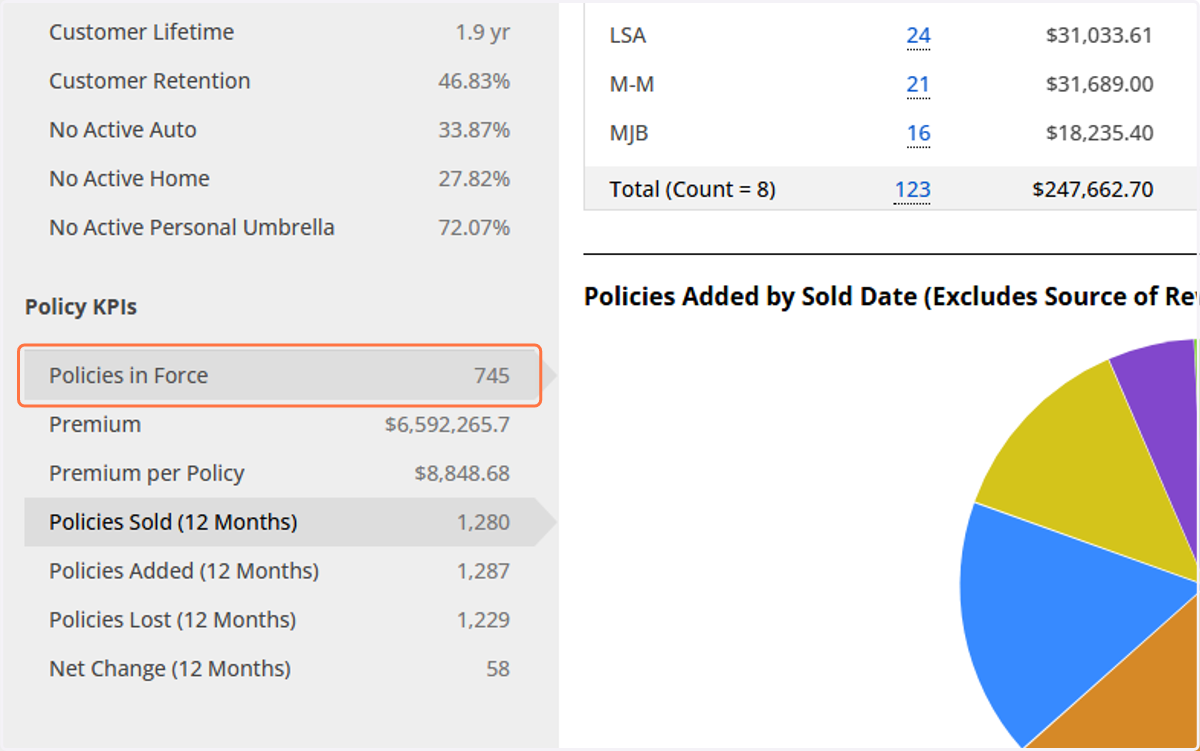Click the LSA row label
This screenshot has height=751, width=1200.
[x=628, y=36]
